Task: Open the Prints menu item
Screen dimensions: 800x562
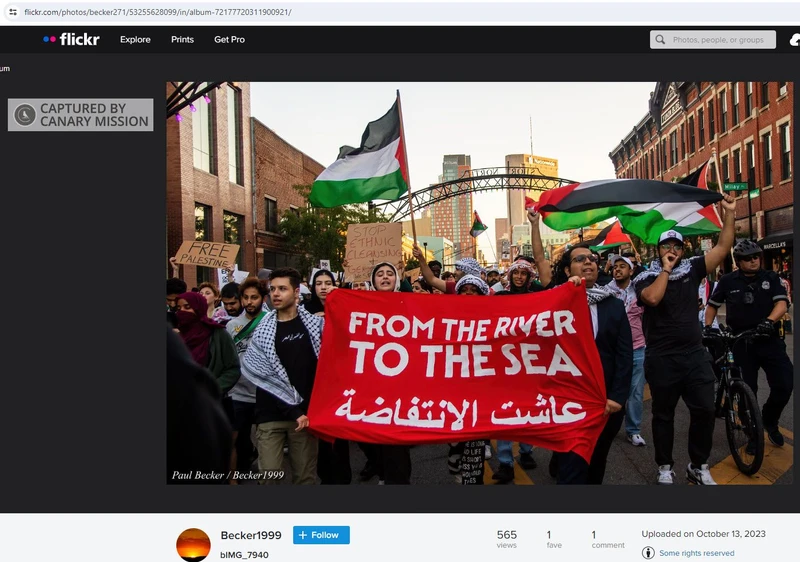Action: [182, 40]
